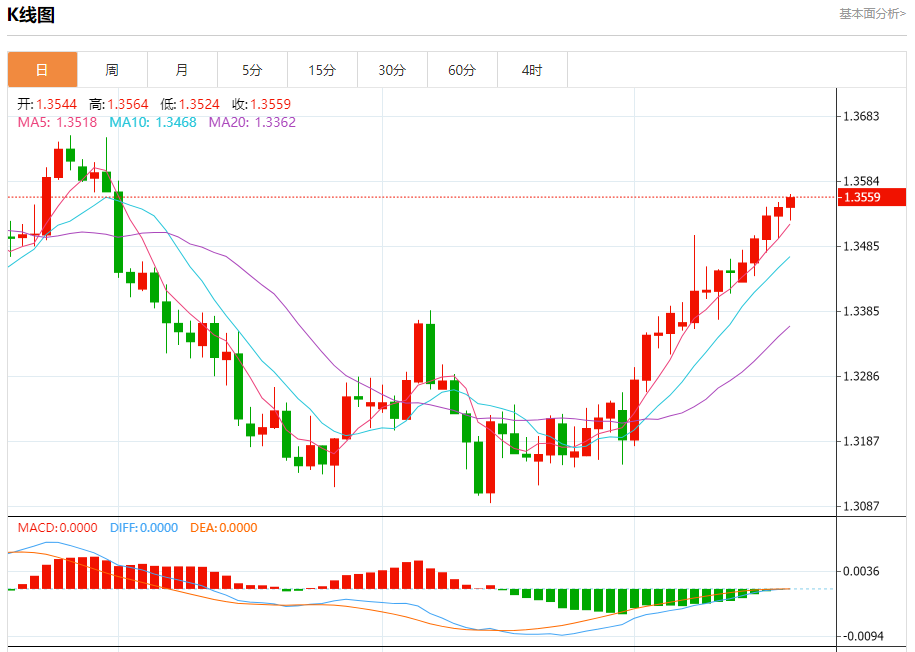Screen dimensions: 915x652
Task: Click the 开:1.3544 opening price value
Action: [x=47, y=104]
